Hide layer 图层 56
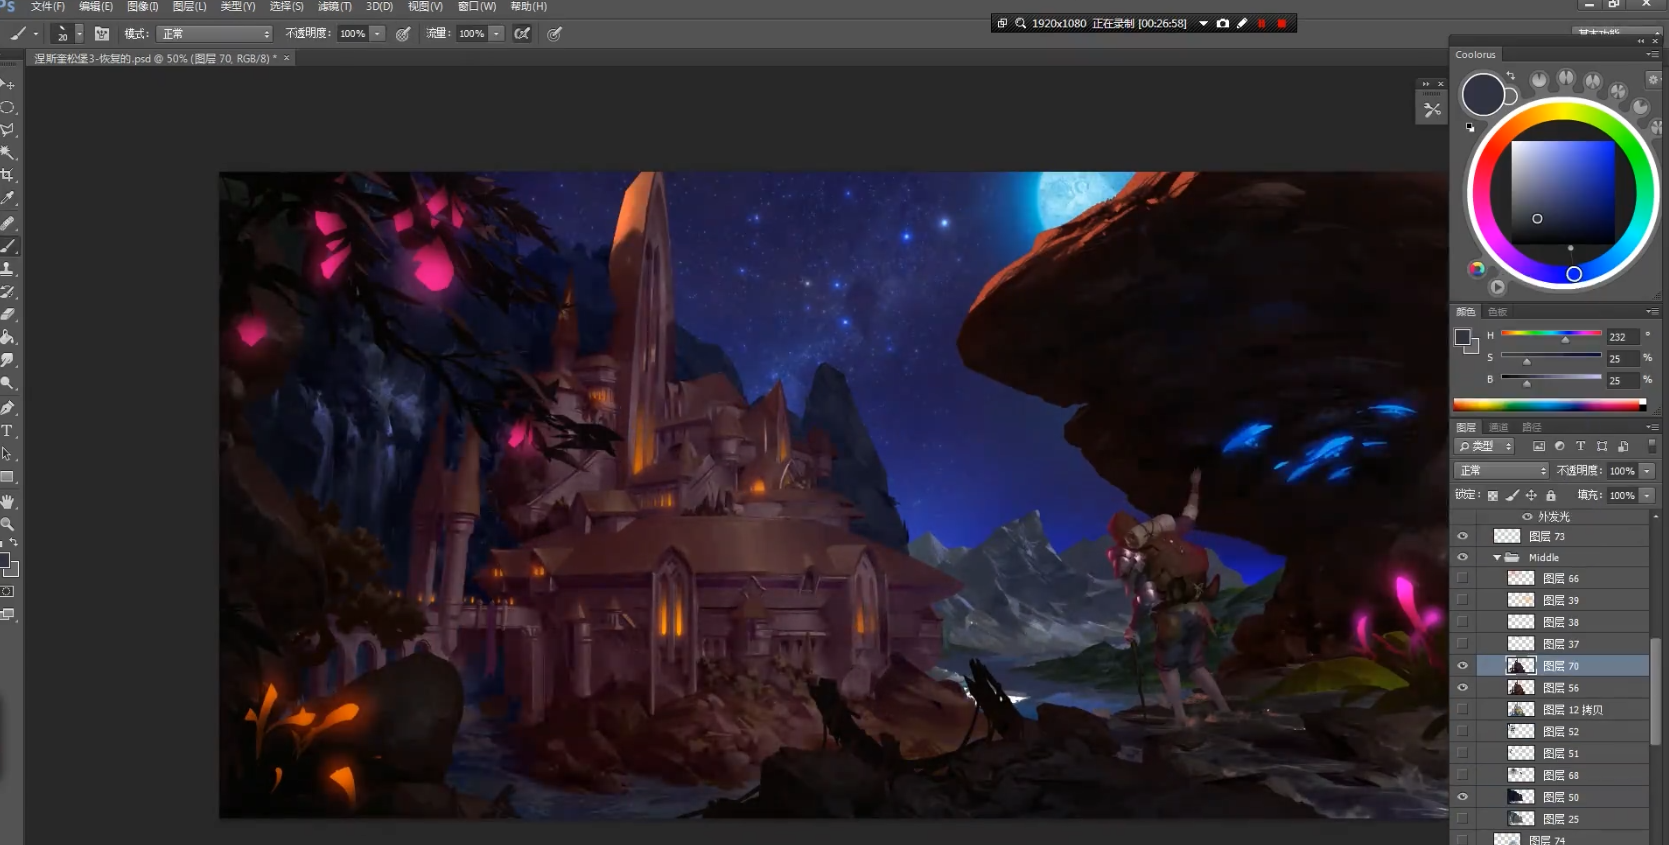 1462,688
